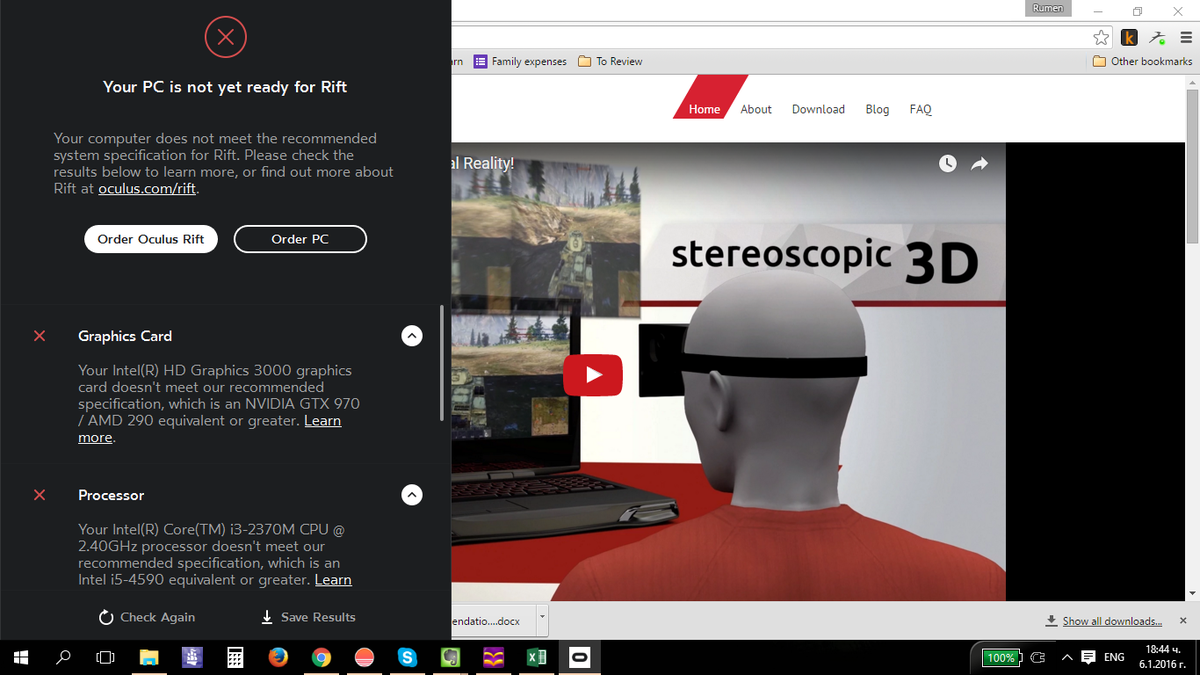
Task: Click the Check Again button text
Action: point(157,617)
